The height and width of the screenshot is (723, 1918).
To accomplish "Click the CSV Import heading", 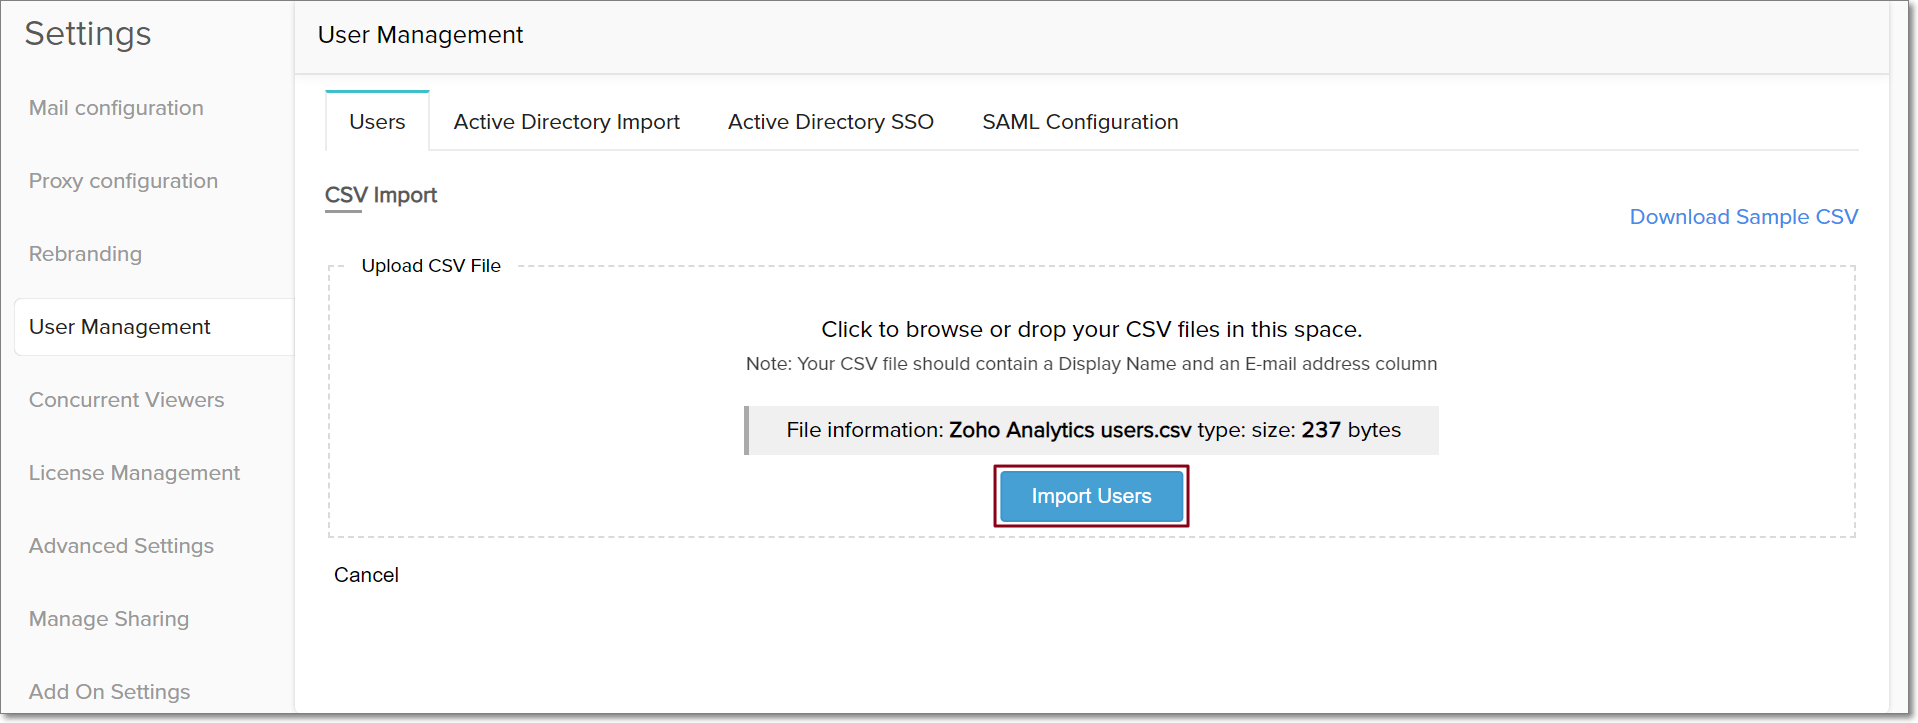I will pyautogui.click(x=381, y=195).
